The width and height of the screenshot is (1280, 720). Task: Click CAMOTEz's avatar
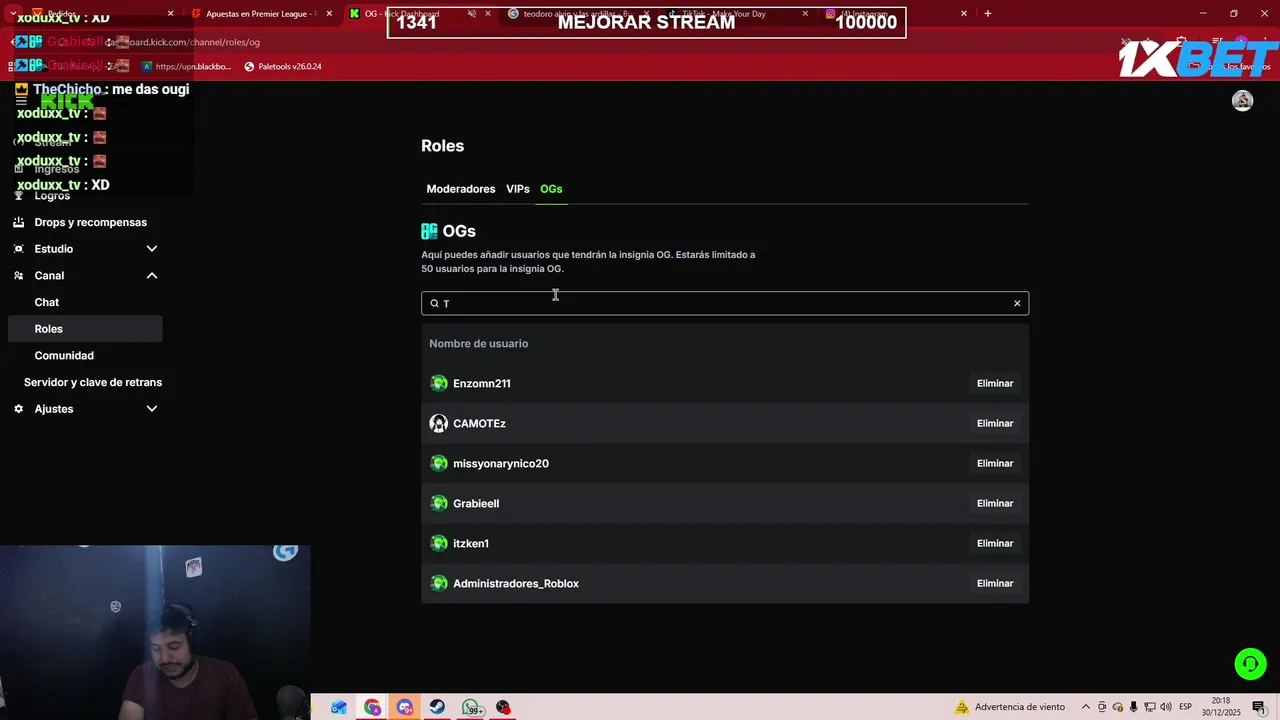tap(438, 423)
